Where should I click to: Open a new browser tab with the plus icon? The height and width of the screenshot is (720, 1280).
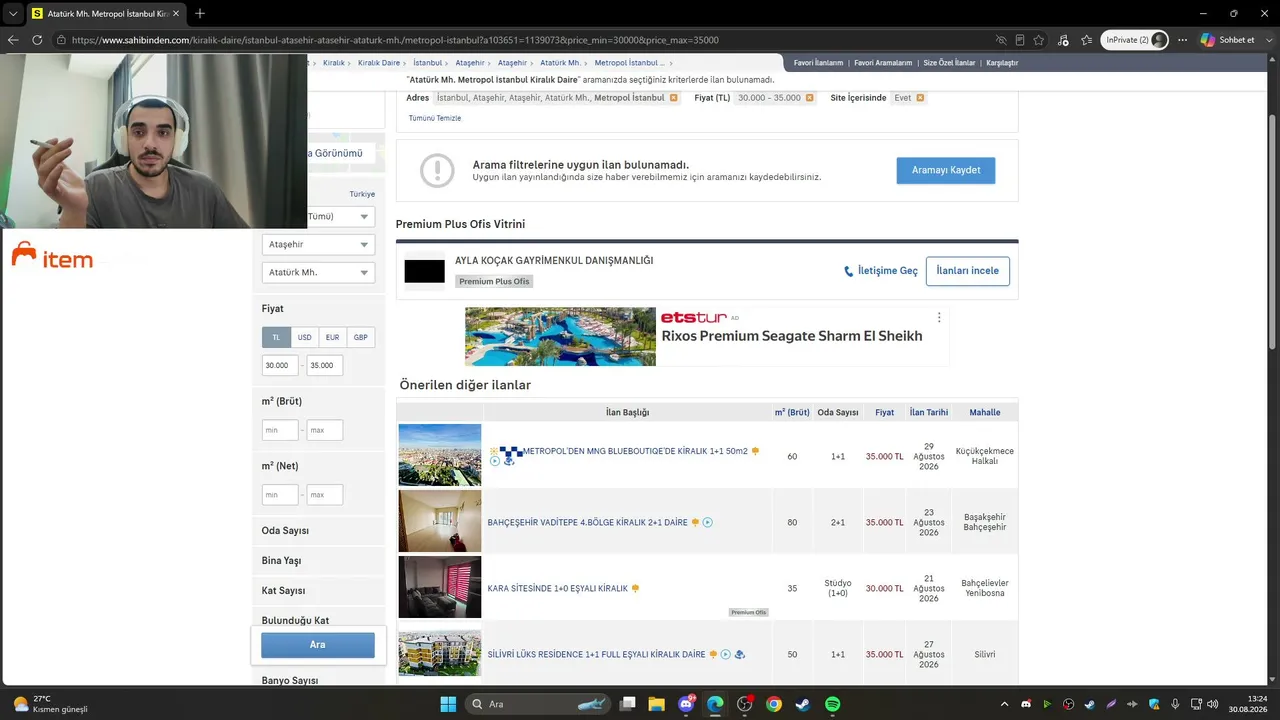point(200,13)
